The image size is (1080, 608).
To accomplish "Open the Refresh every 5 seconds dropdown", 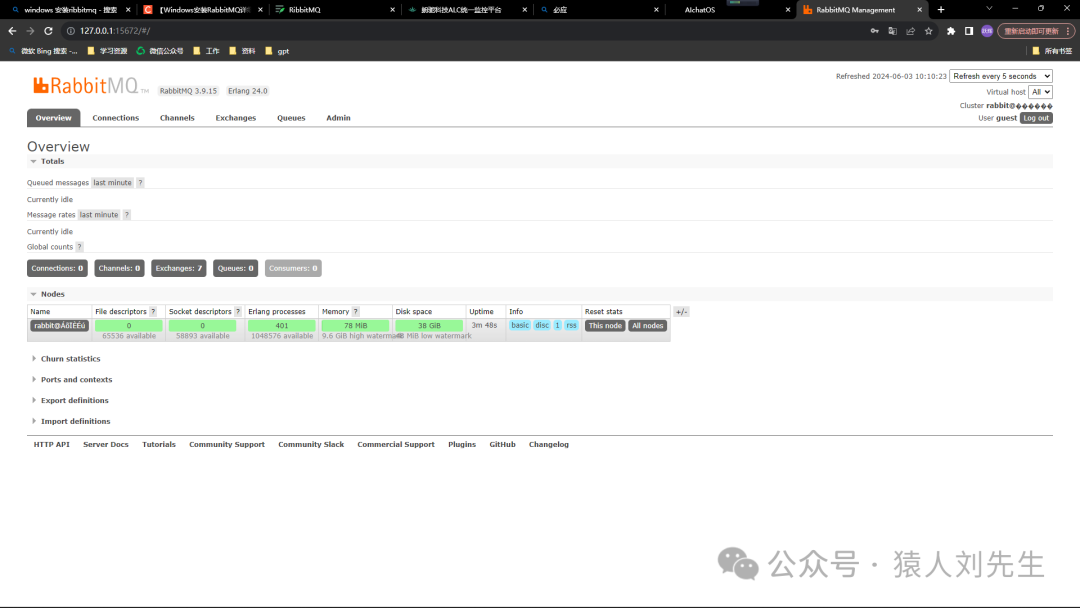I will 1001,76.
